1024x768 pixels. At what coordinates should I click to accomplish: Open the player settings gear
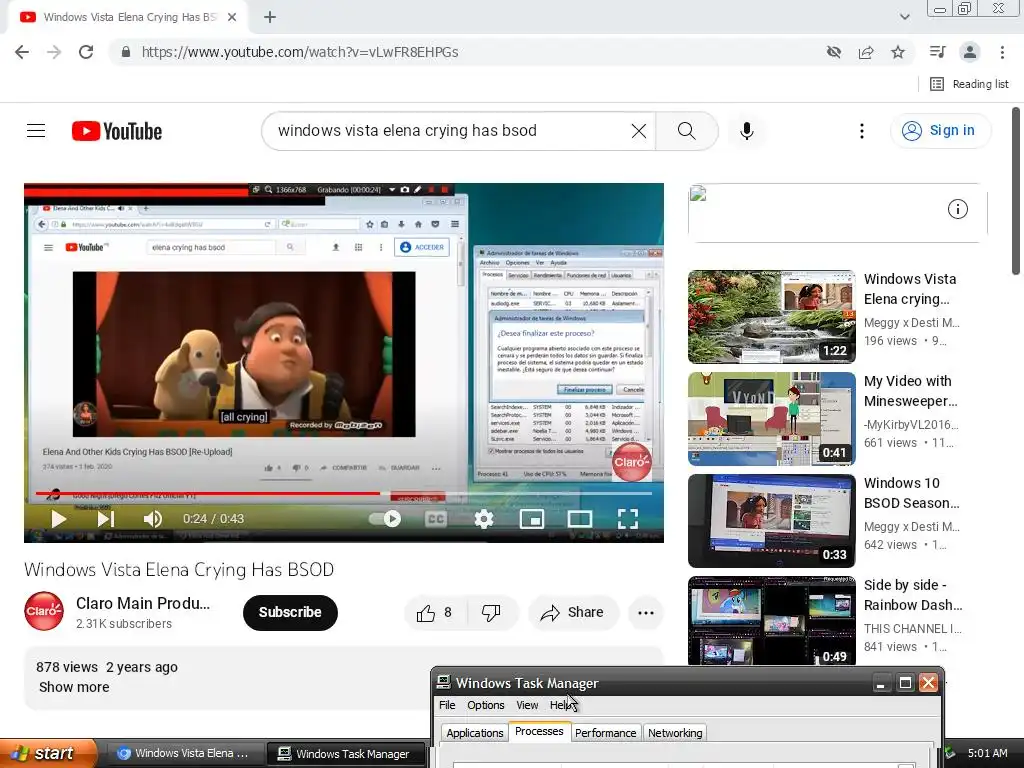pos(484,519)
